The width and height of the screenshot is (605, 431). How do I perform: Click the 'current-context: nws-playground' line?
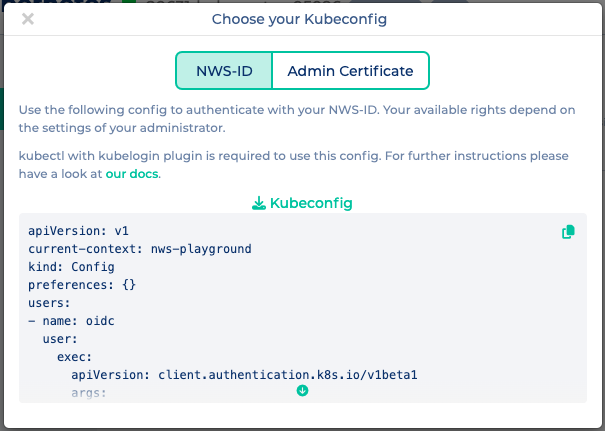[x=139, y=249]
